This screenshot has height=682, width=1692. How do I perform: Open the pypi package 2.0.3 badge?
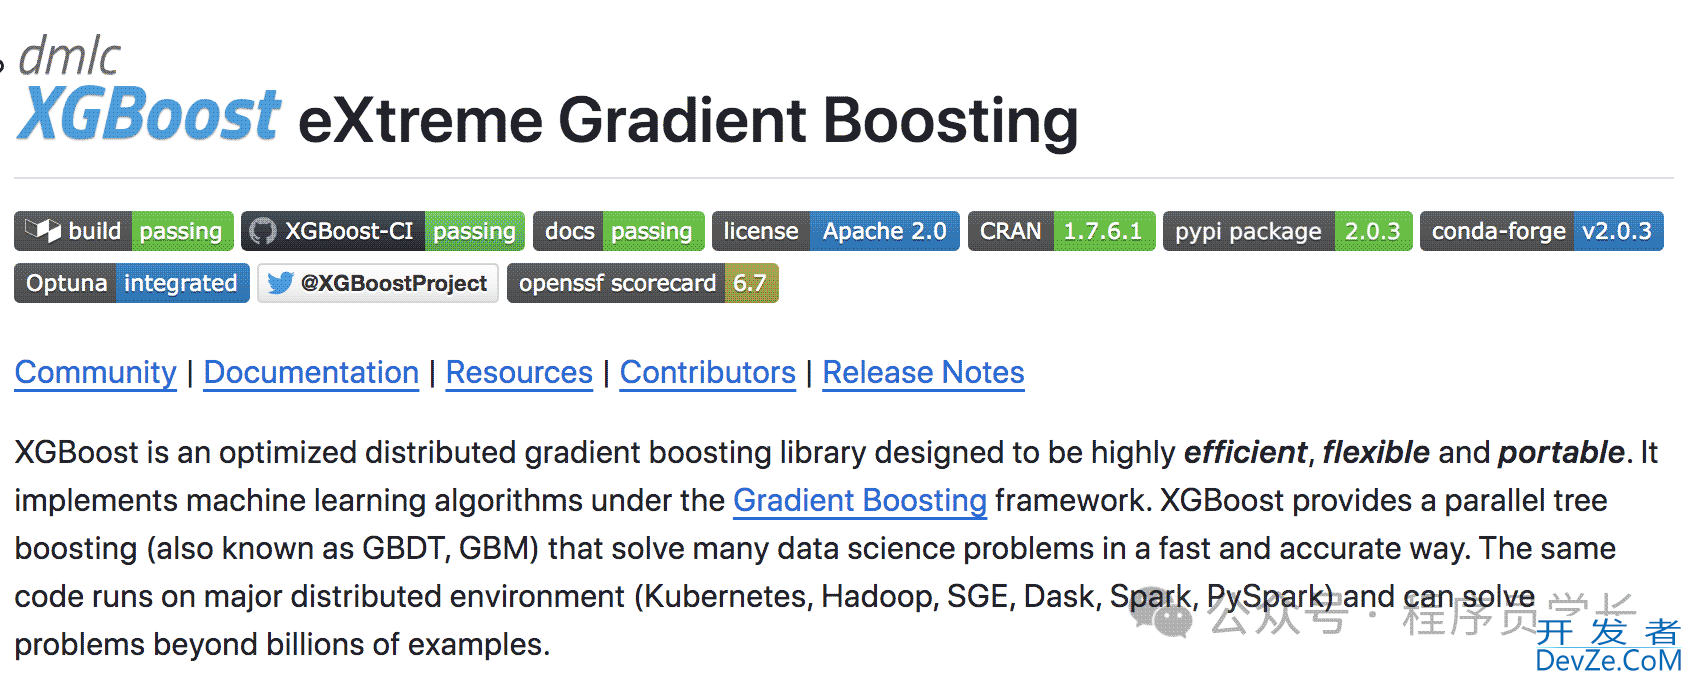pyautogui.click(x=1288, y=231)
